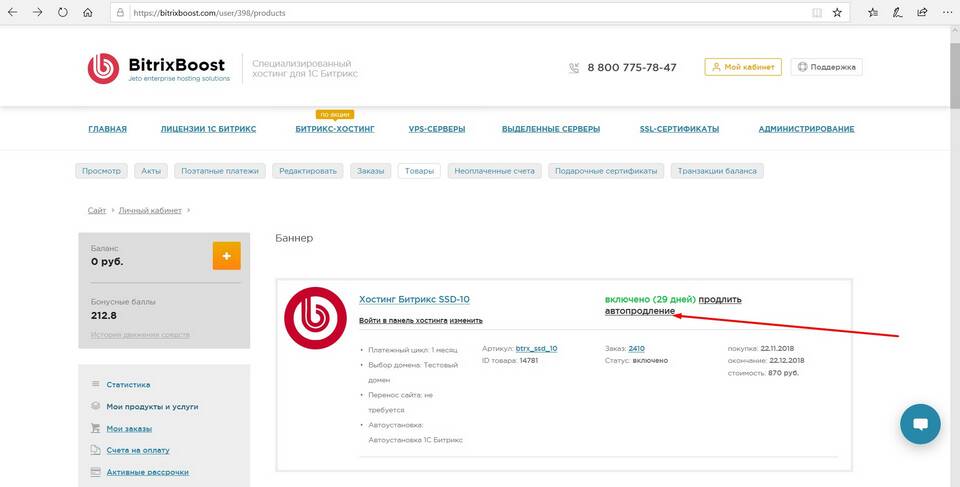Click the автопродление link
The width and height of the screenshot is (960, 487).
pyautogui.click(x=640, y=311)
